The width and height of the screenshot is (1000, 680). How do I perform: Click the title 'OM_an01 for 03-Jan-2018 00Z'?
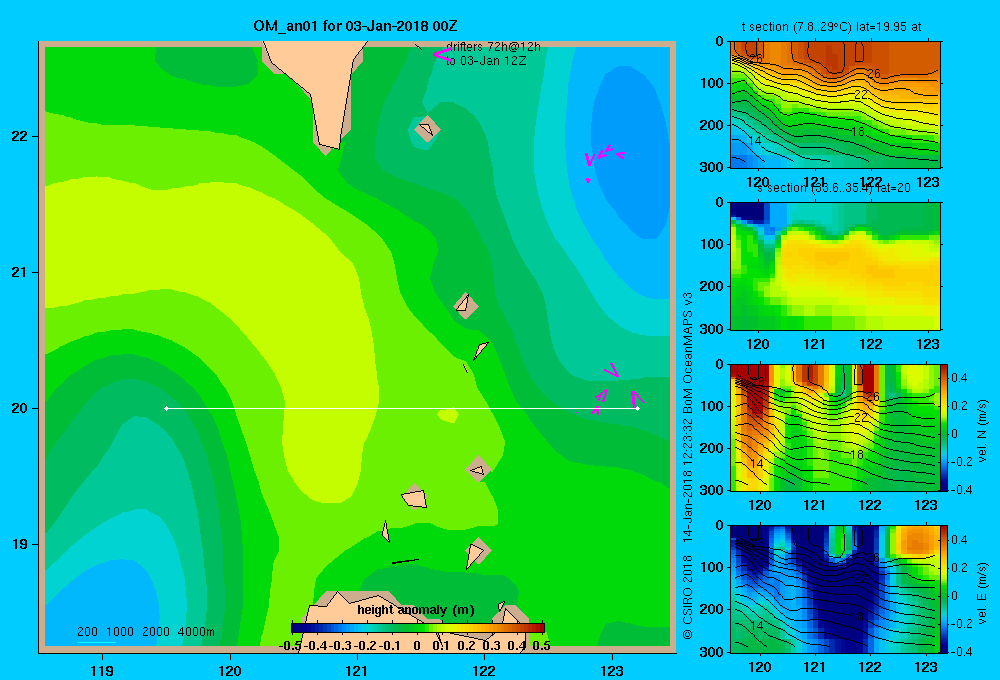[355, 26]
